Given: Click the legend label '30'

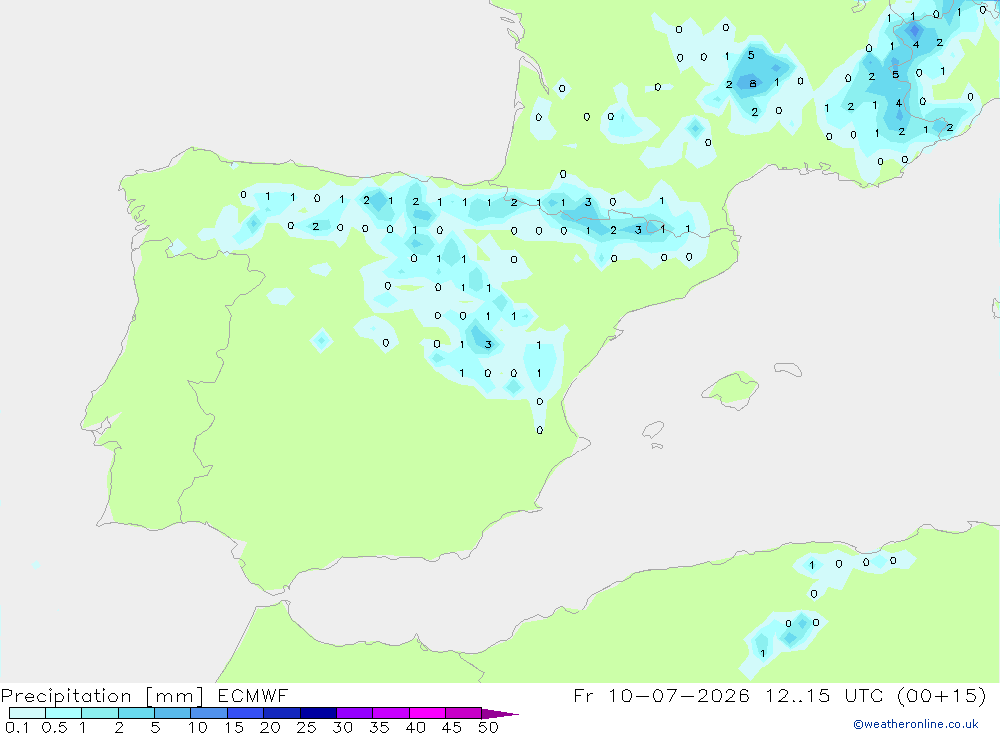Looking at the screenshot, I should [343, 727].
